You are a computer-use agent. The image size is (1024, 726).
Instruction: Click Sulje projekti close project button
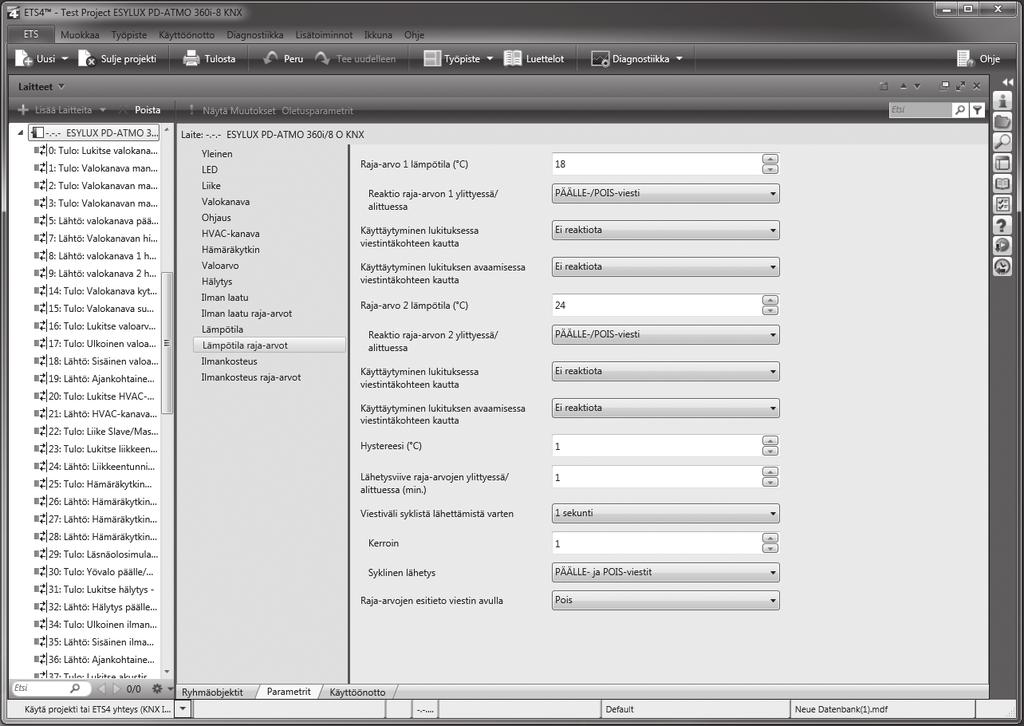click(118, 59)
